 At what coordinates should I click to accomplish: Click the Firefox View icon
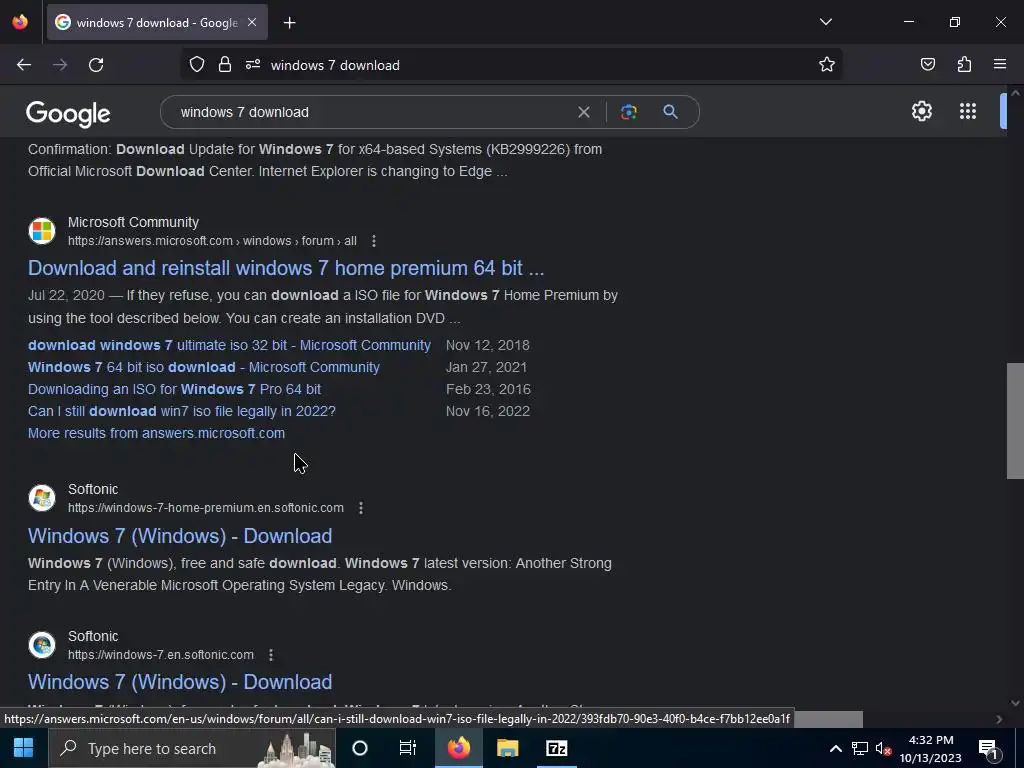20,22
